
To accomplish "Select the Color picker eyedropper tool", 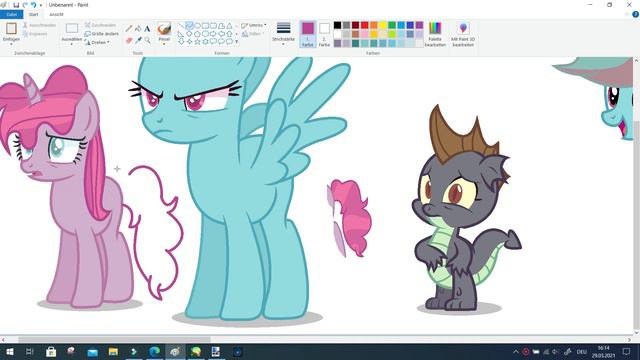I will coord(138,40).
